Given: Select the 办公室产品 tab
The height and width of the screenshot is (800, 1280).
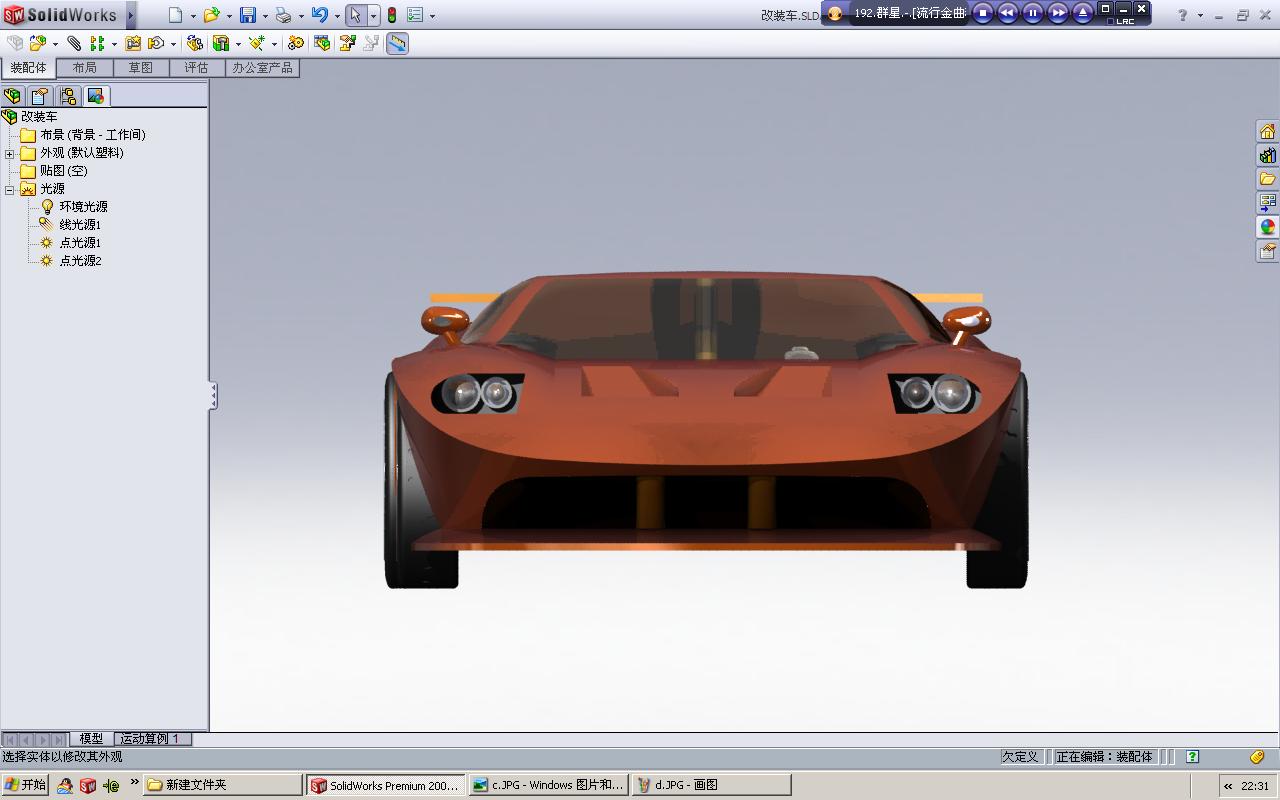Looking at the screenshot, I should click(263, 68).
